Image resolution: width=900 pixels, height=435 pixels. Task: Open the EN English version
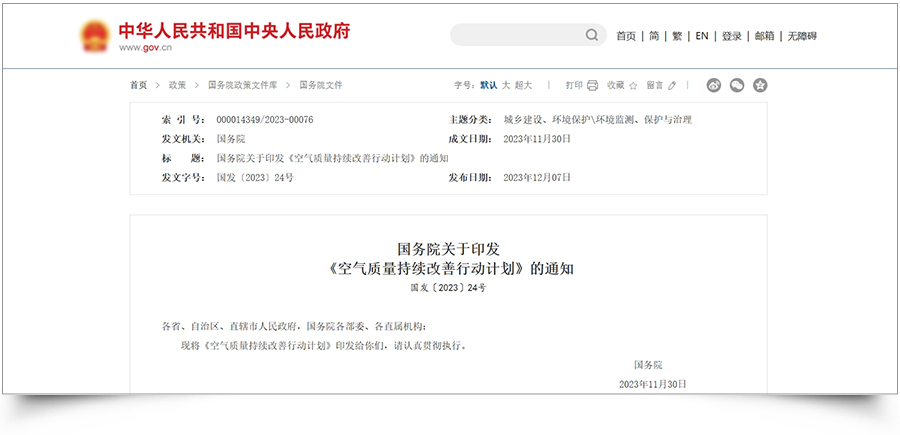tap(702, 36)
